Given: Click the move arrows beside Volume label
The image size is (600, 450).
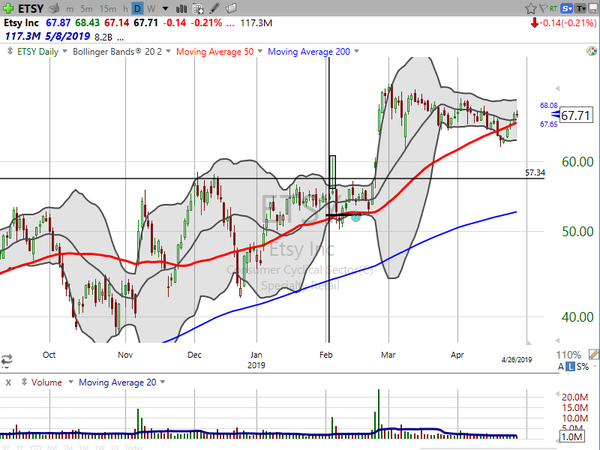Looking at the screenshot, I should pyautogui.click(x=24, y=382).
